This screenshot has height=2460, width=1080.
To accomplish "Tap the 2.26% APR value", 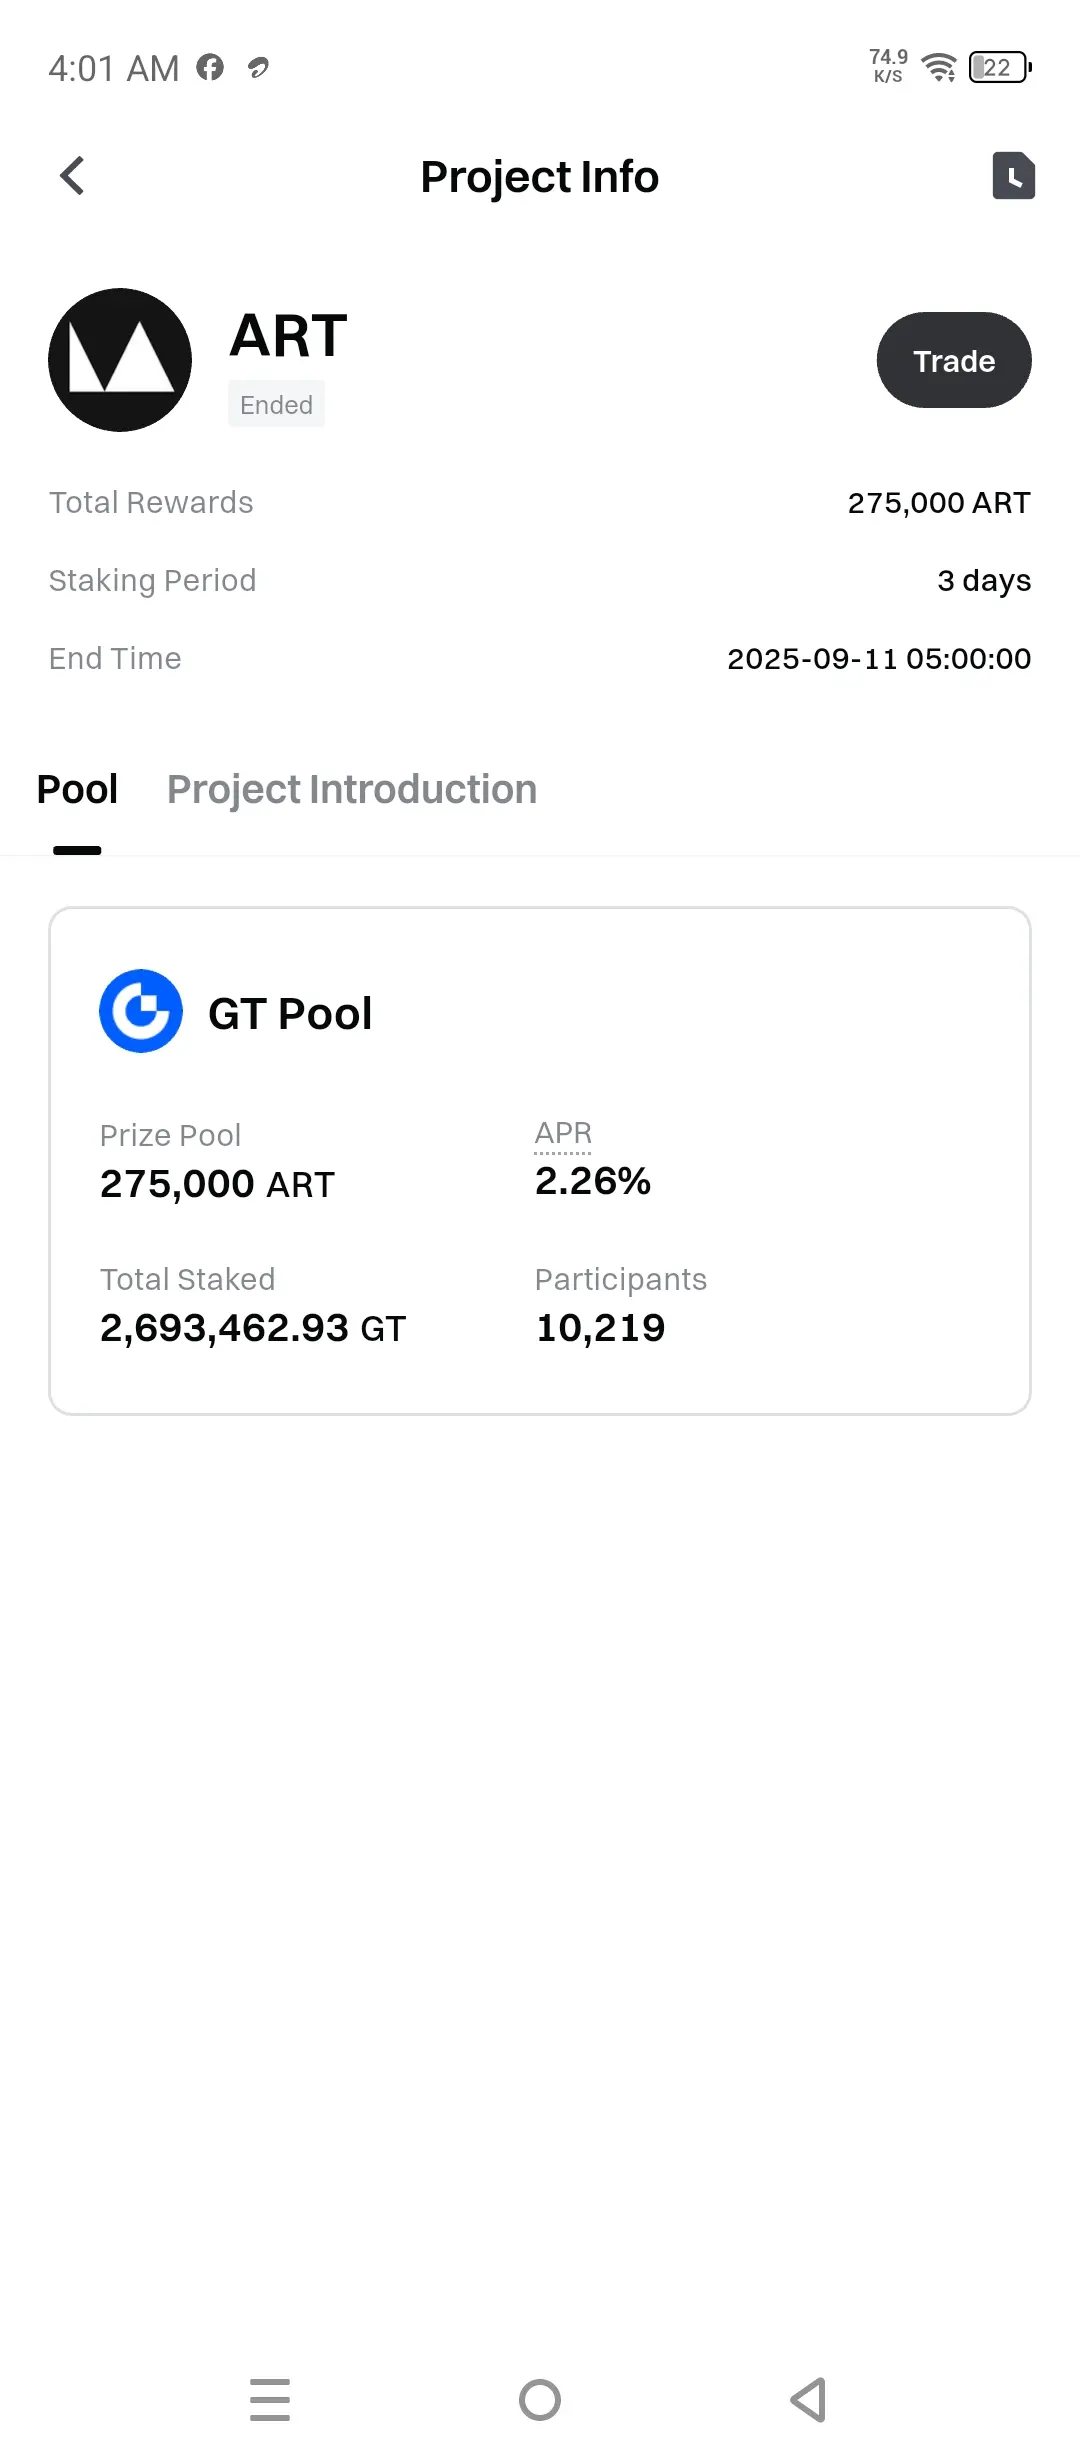I will pos(593,1181).
